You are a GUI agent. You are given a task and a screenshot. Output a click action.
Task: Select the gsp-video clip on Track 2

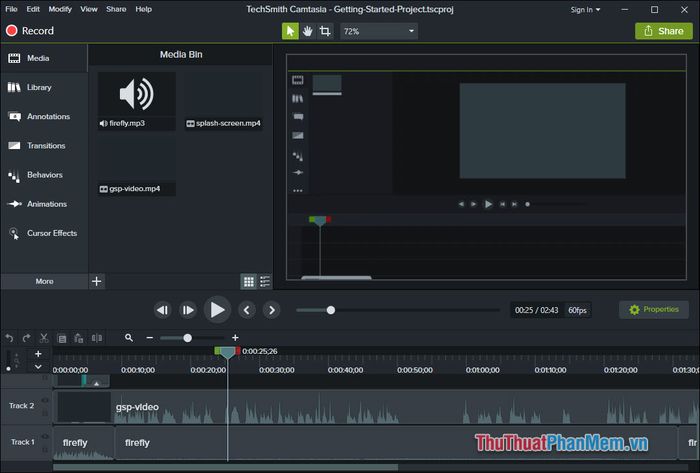(x=376, y=407)
